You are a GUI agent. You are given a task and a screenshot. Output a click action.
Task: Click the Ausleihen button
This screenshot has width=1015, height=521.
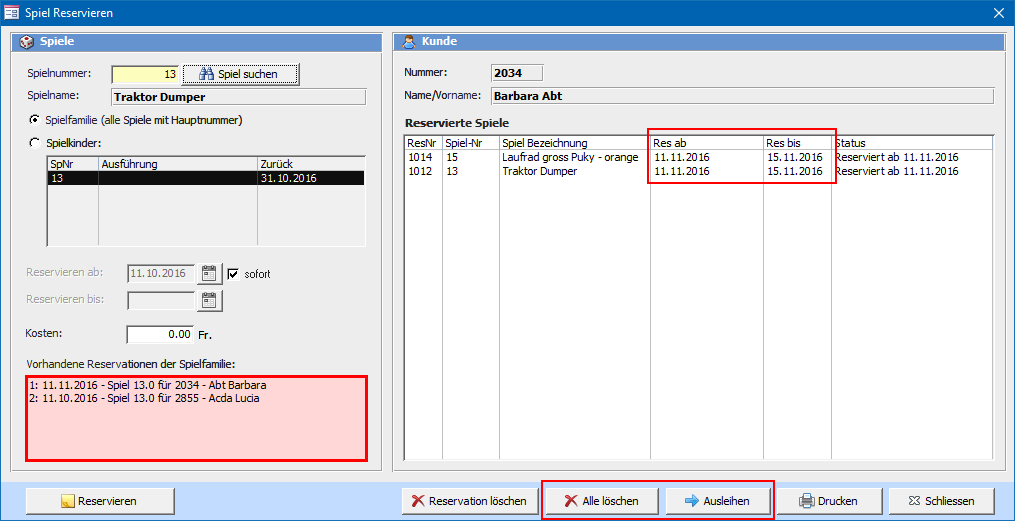[717, 501]
